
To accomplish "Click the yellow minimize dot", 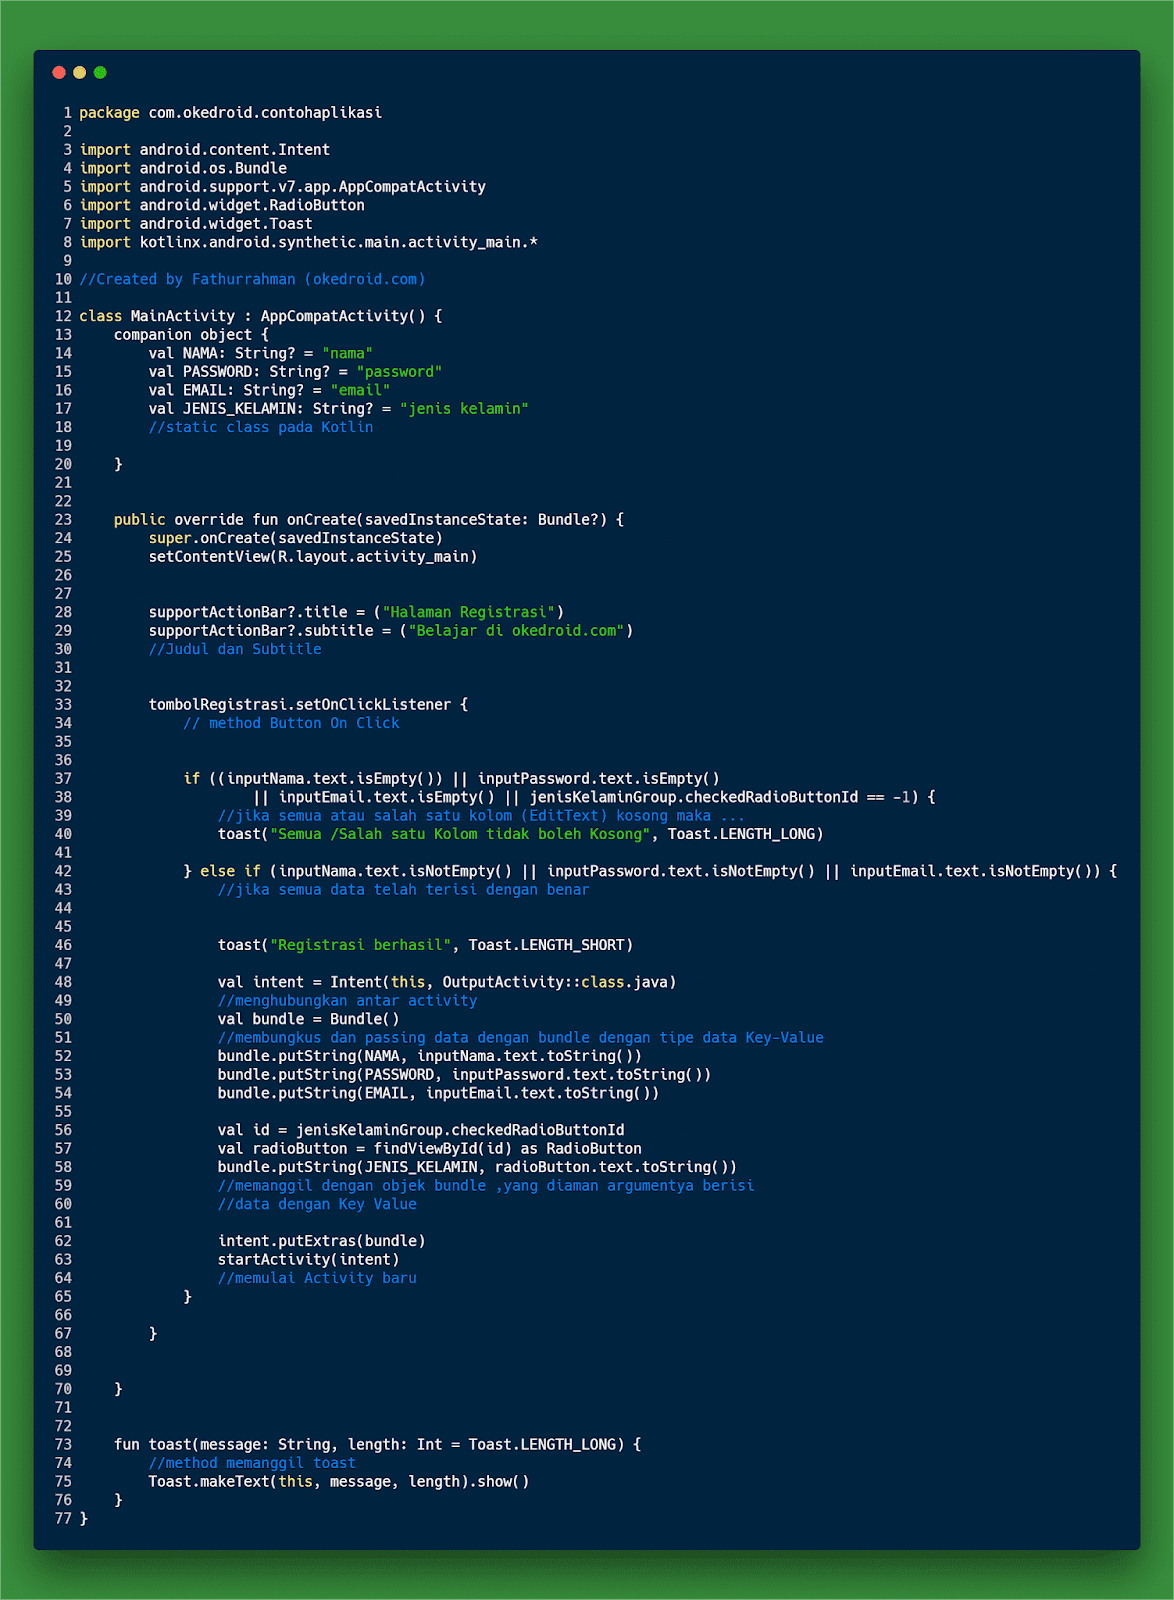I will [79, 72].
